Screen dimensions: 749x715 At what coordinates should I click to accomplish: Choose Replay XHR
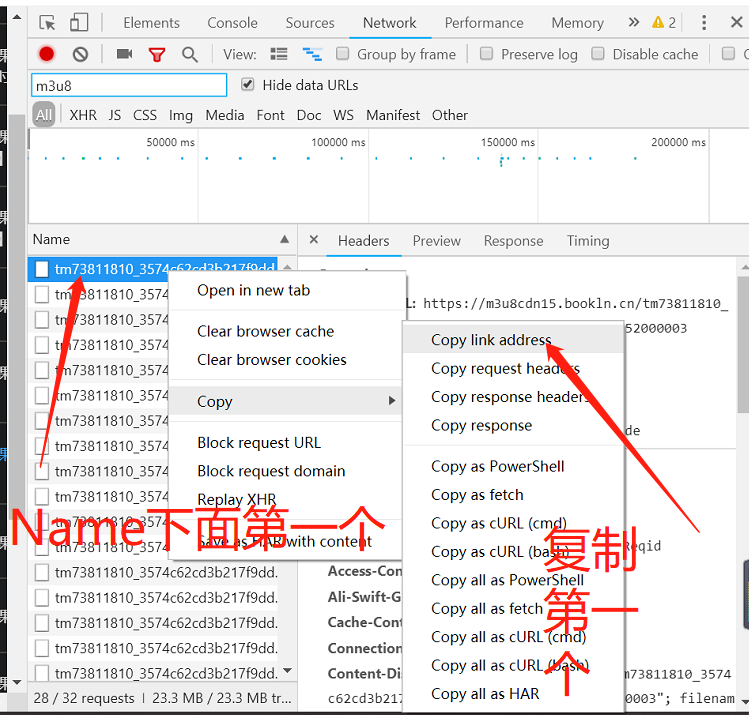pos(288,499)
